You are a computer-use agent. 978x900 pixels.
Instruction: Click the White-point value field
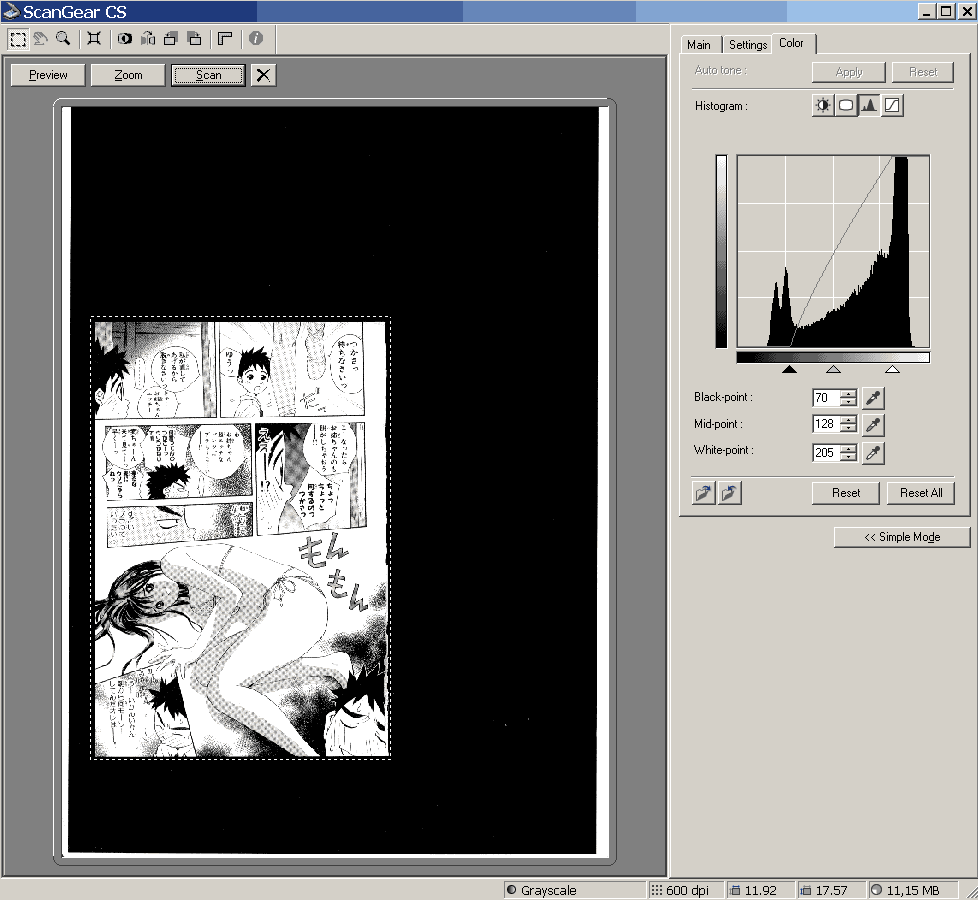click(x=826, y=452)
